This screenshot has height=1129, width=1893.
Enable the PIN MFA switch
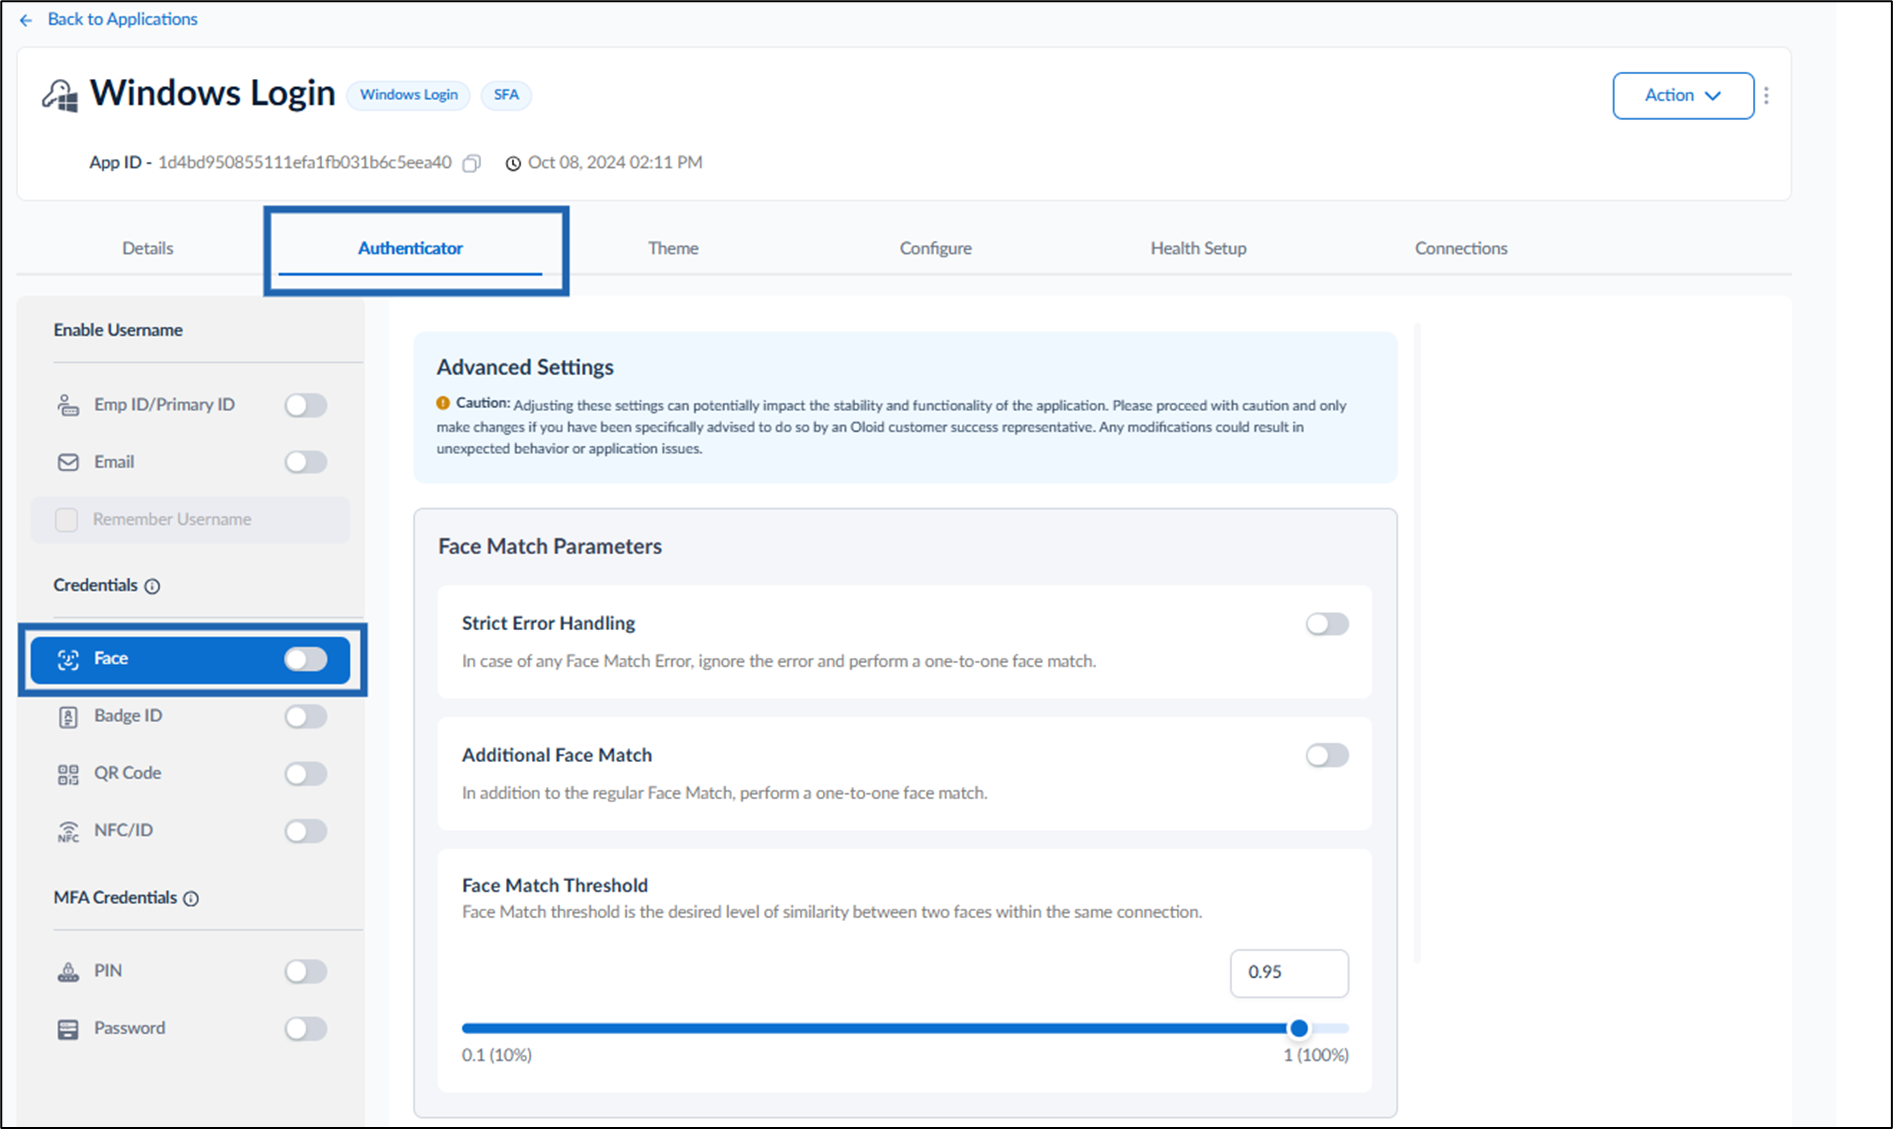[306, 972]
